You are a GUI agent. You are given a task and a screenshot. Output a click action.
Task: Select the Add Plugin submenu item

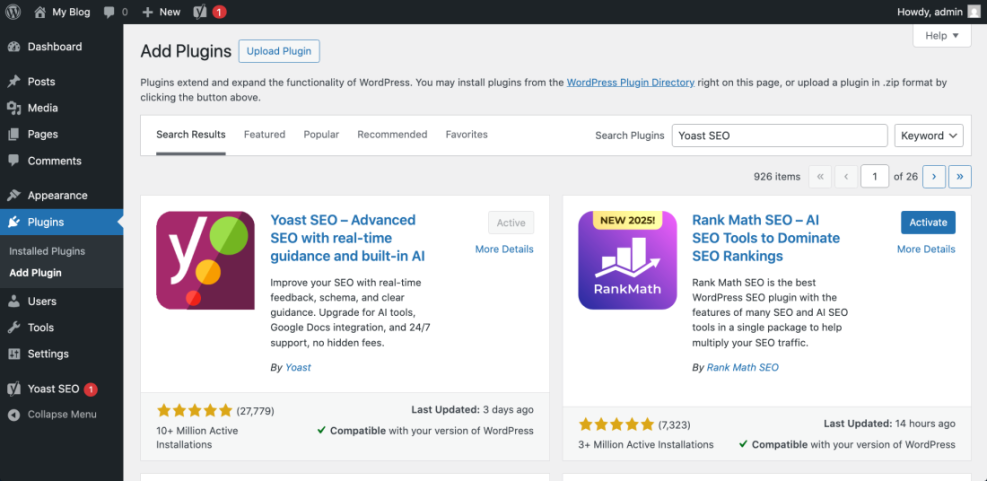coord(35,273)
